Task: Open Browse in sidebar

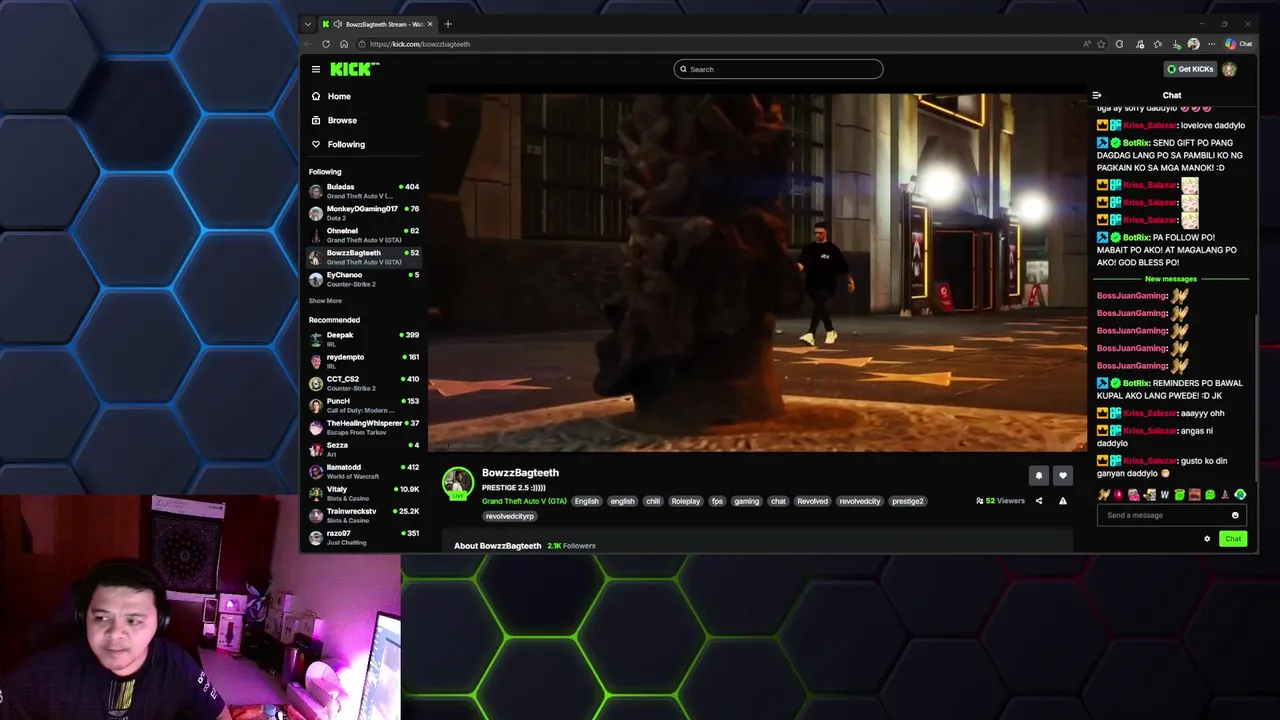Action: pyautogui.click(x=364, y=120)
